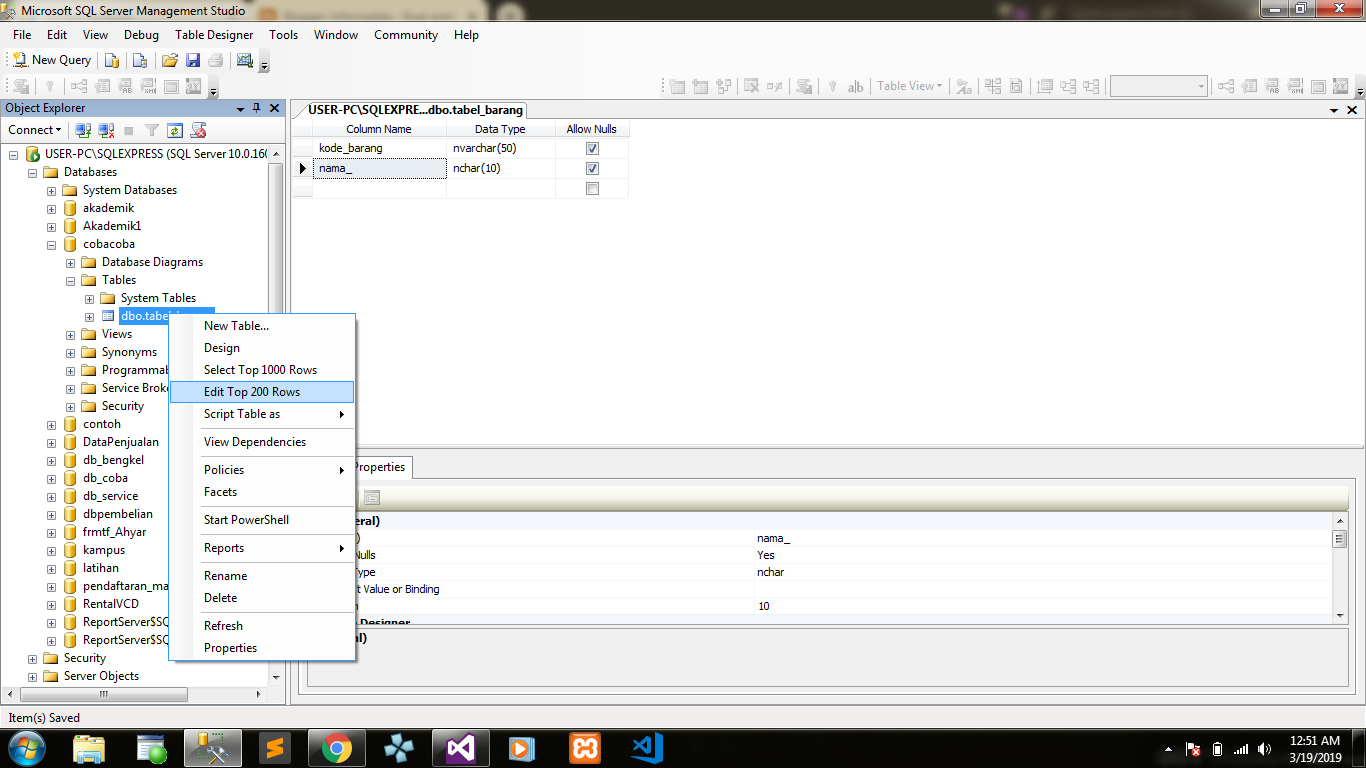This screenshot has width=1366, height=768.
Task: Click the Disconnect icon in Object Explorer
Action: (106, 130)
